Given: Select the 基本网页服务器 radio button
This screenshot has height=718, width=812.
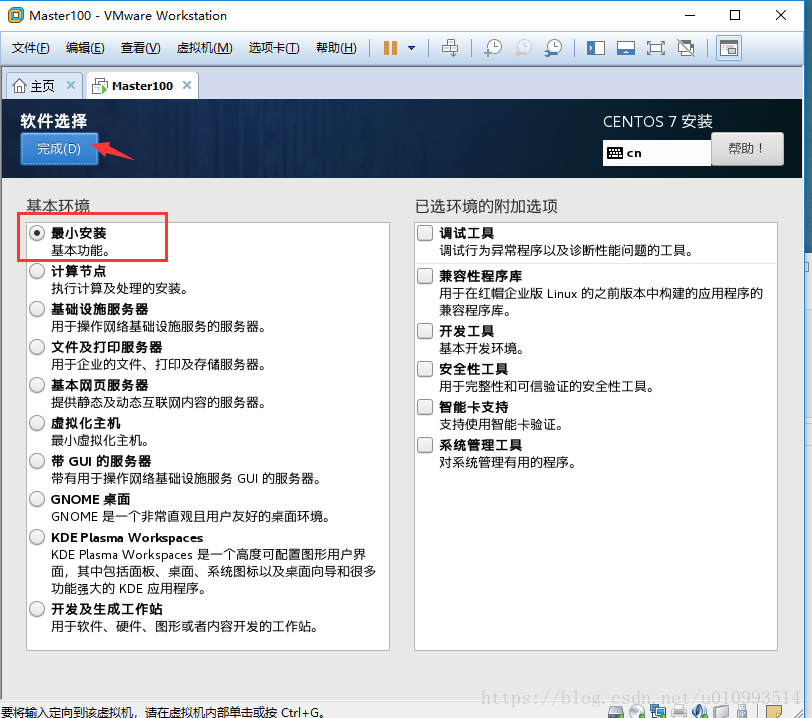Looking at the screenshot, I should point(37,385).
